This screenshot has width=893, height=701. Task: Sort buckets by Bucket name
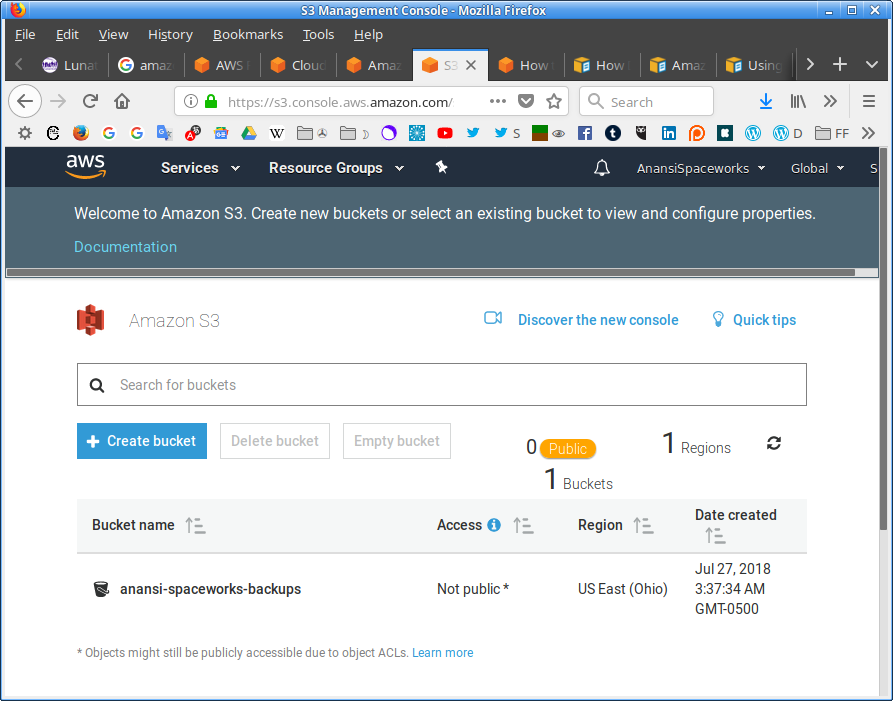pos(195,525)
